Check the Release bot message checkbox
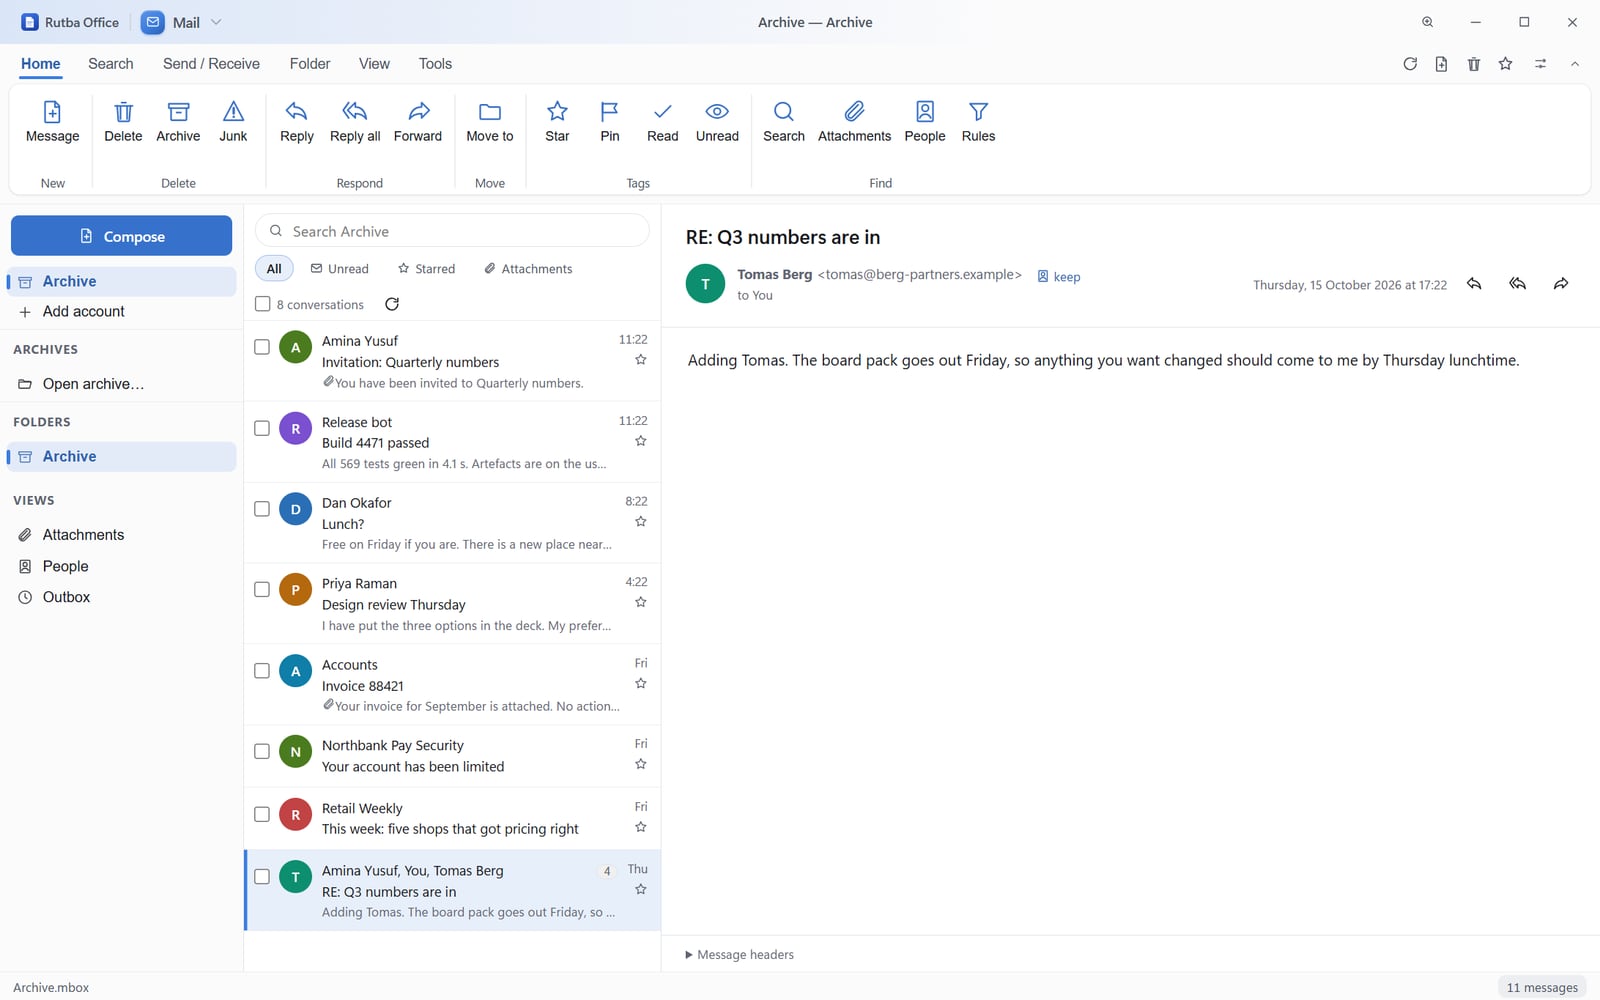Screen dimensions: 1600x1000 pyautogui.click(x=262, y=428)
